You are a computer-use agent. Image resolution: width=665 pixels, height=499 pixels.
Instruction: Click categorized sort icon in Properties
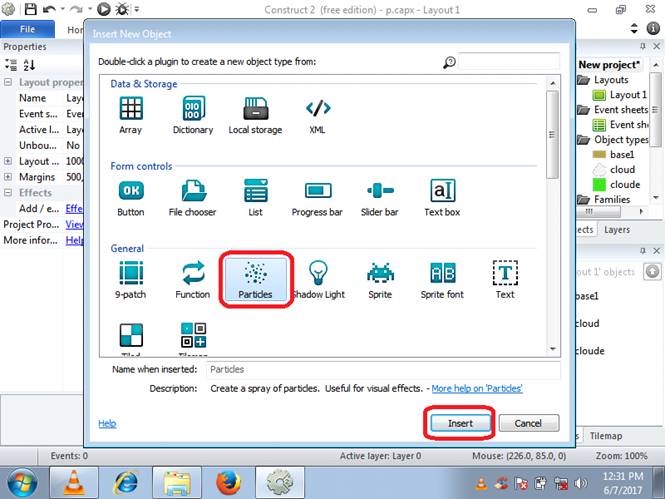tap(11, 65)
